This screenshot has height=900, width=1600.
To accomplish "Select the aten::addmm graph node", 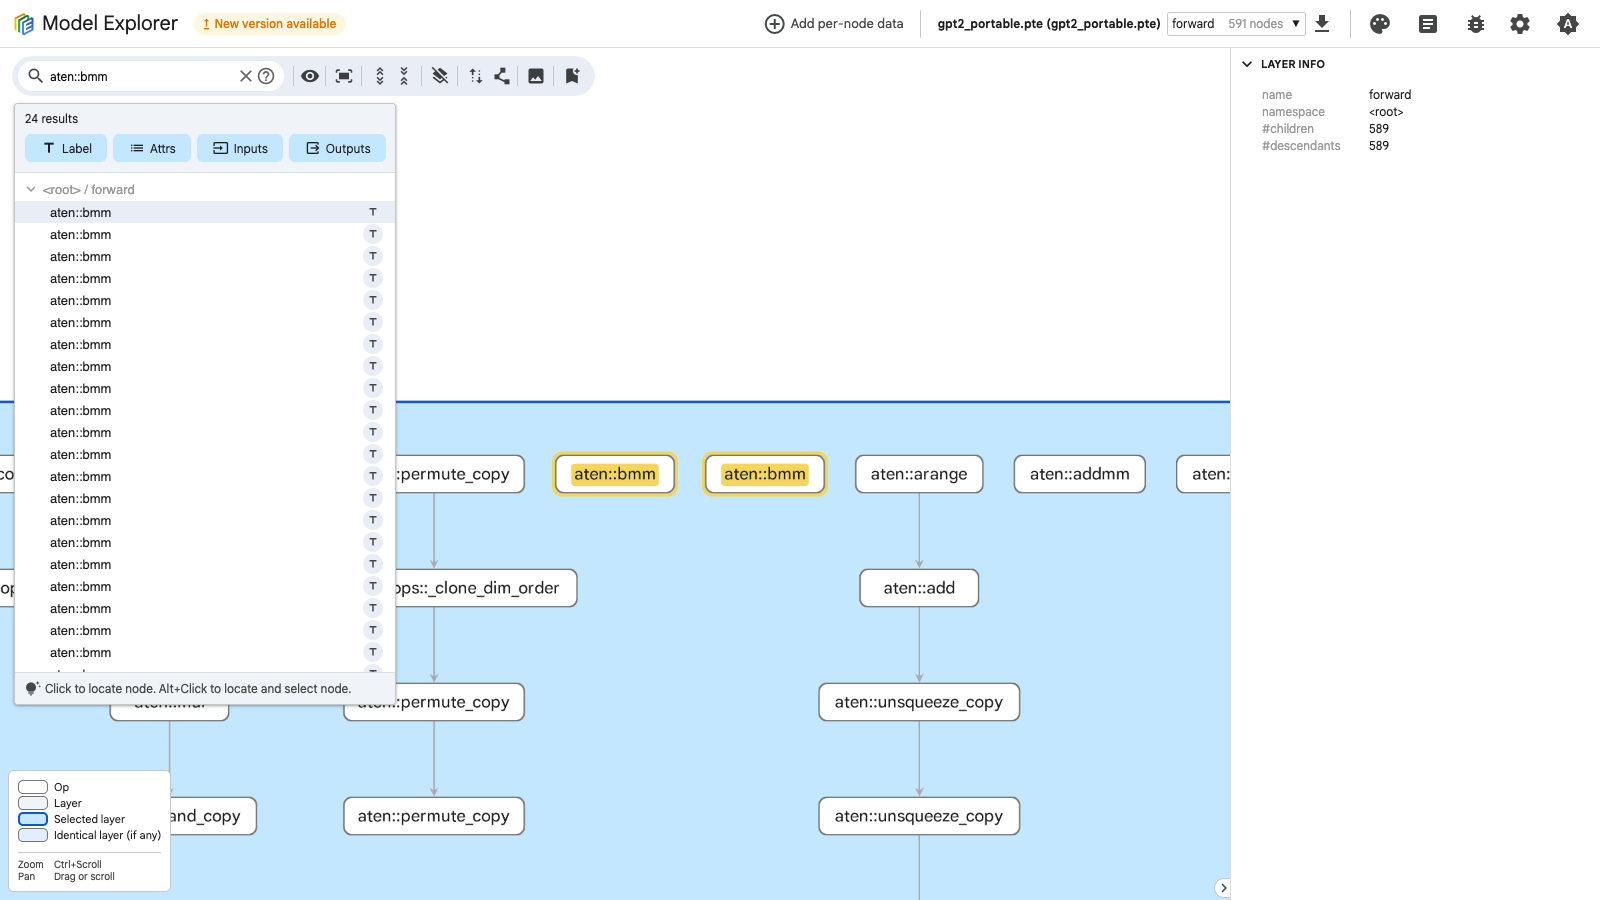I will (1080, 474).
